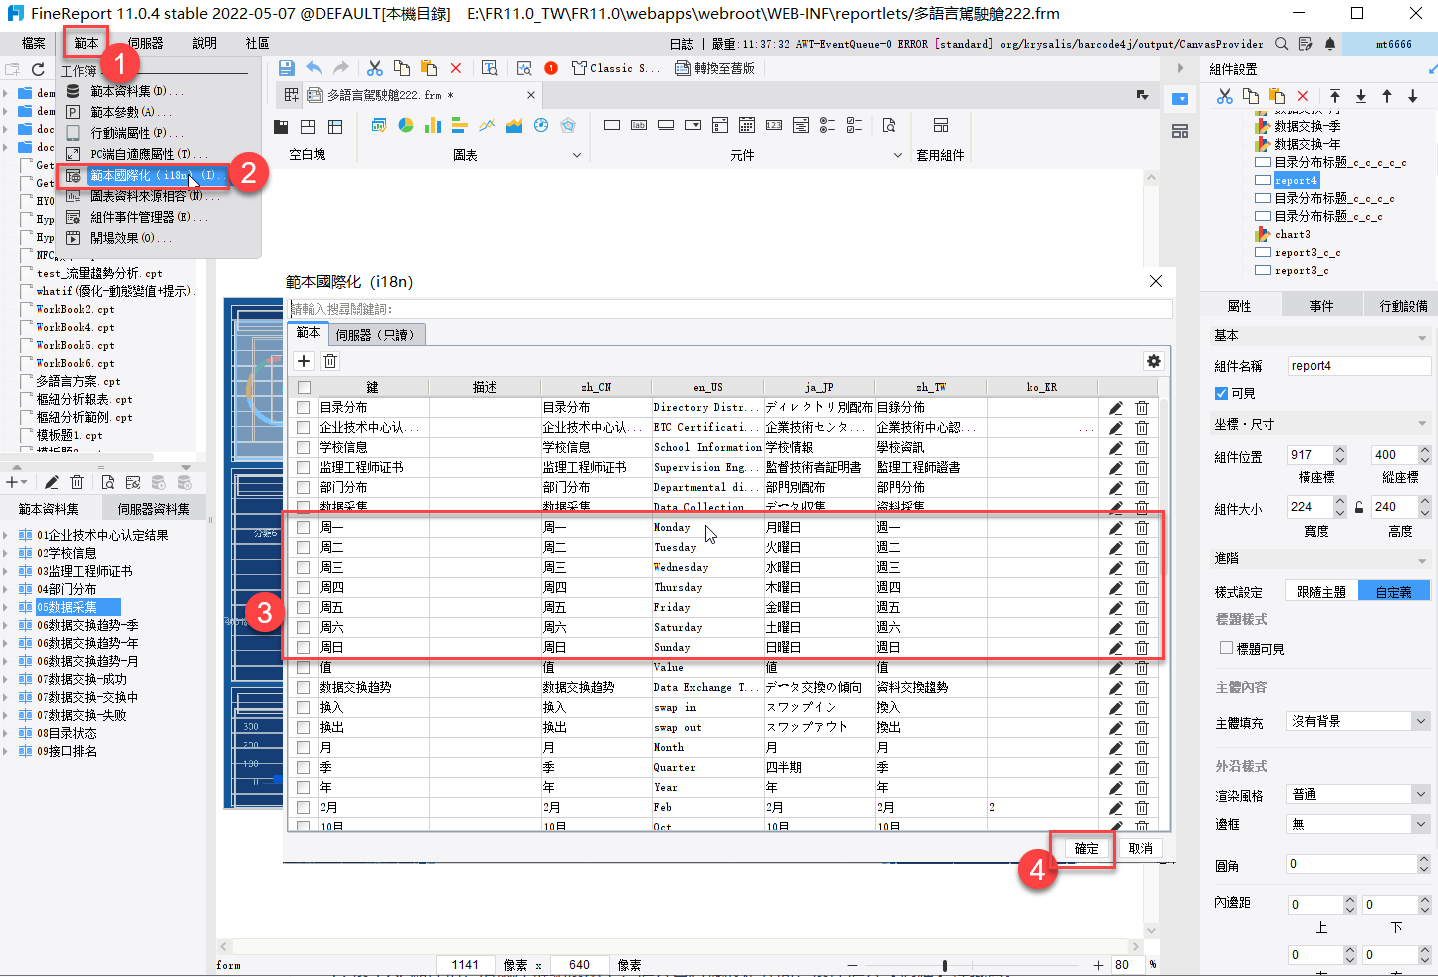Tick the checkbox for row 目录分布
Screen dimensions: 1438x977
304,408
